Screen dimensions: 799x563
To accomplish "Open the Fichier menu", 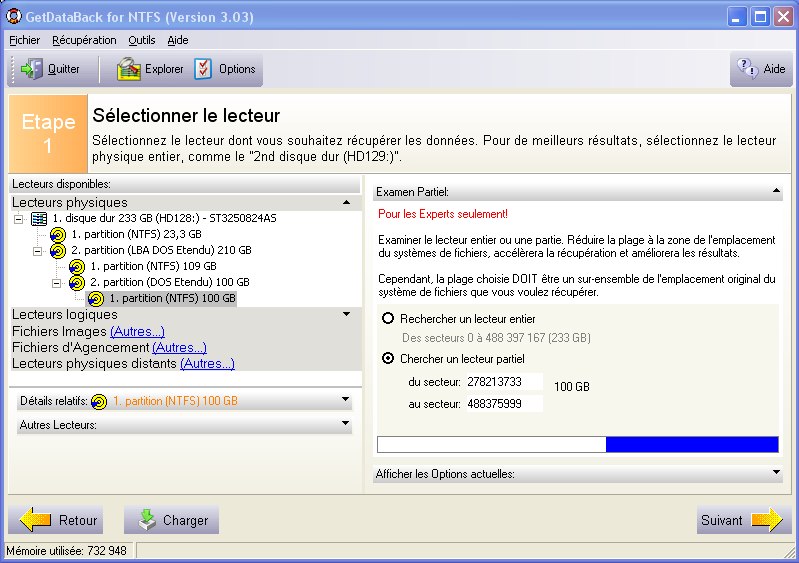I will (24, 40).
